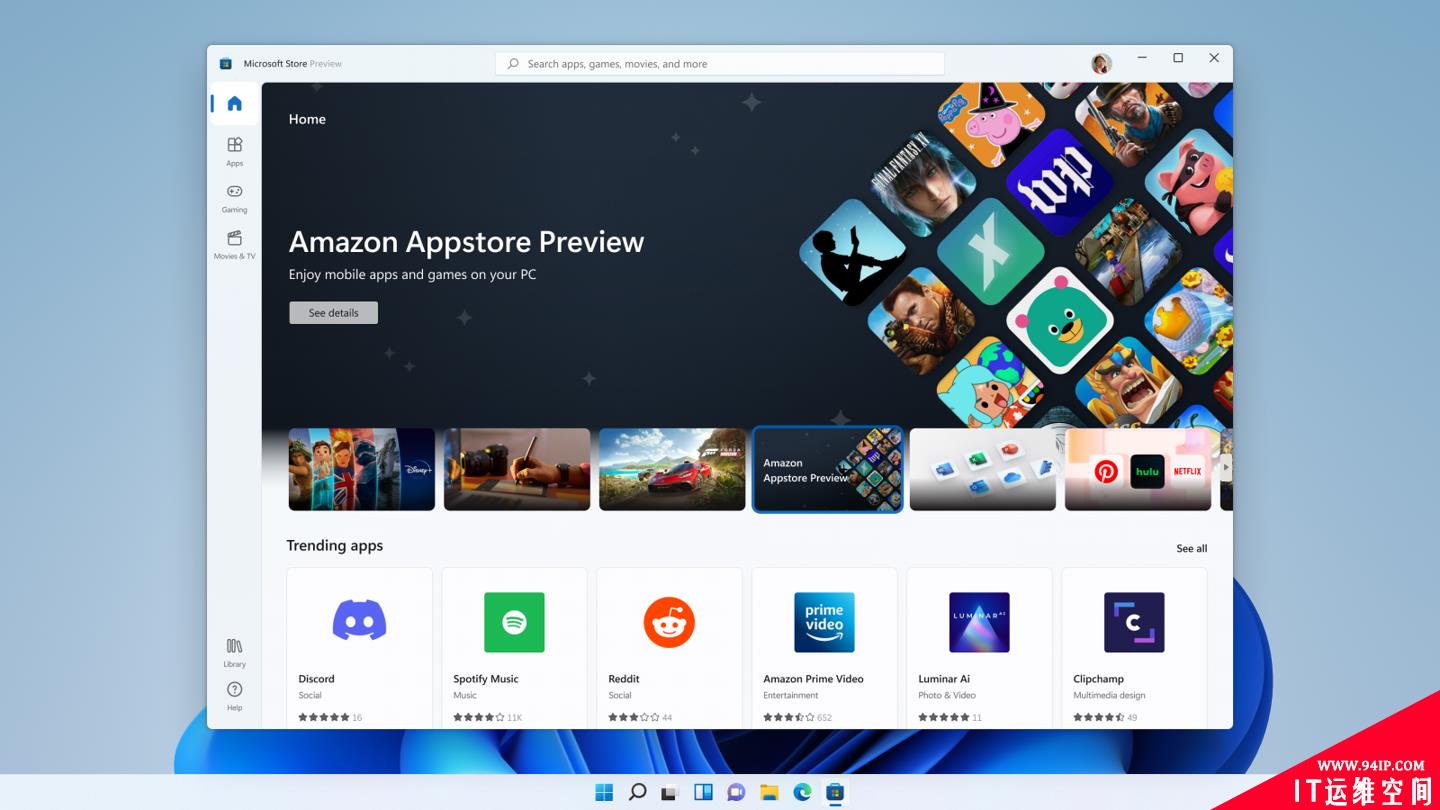Click the Discord app name
The height and width of the screenshot is (810, 1440).
tap(316, 679)
